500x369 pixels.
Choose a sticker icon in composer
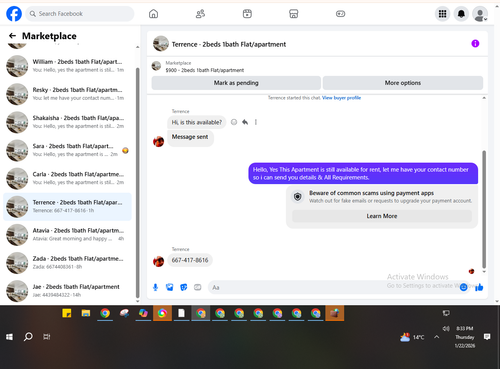coord(184,287)
